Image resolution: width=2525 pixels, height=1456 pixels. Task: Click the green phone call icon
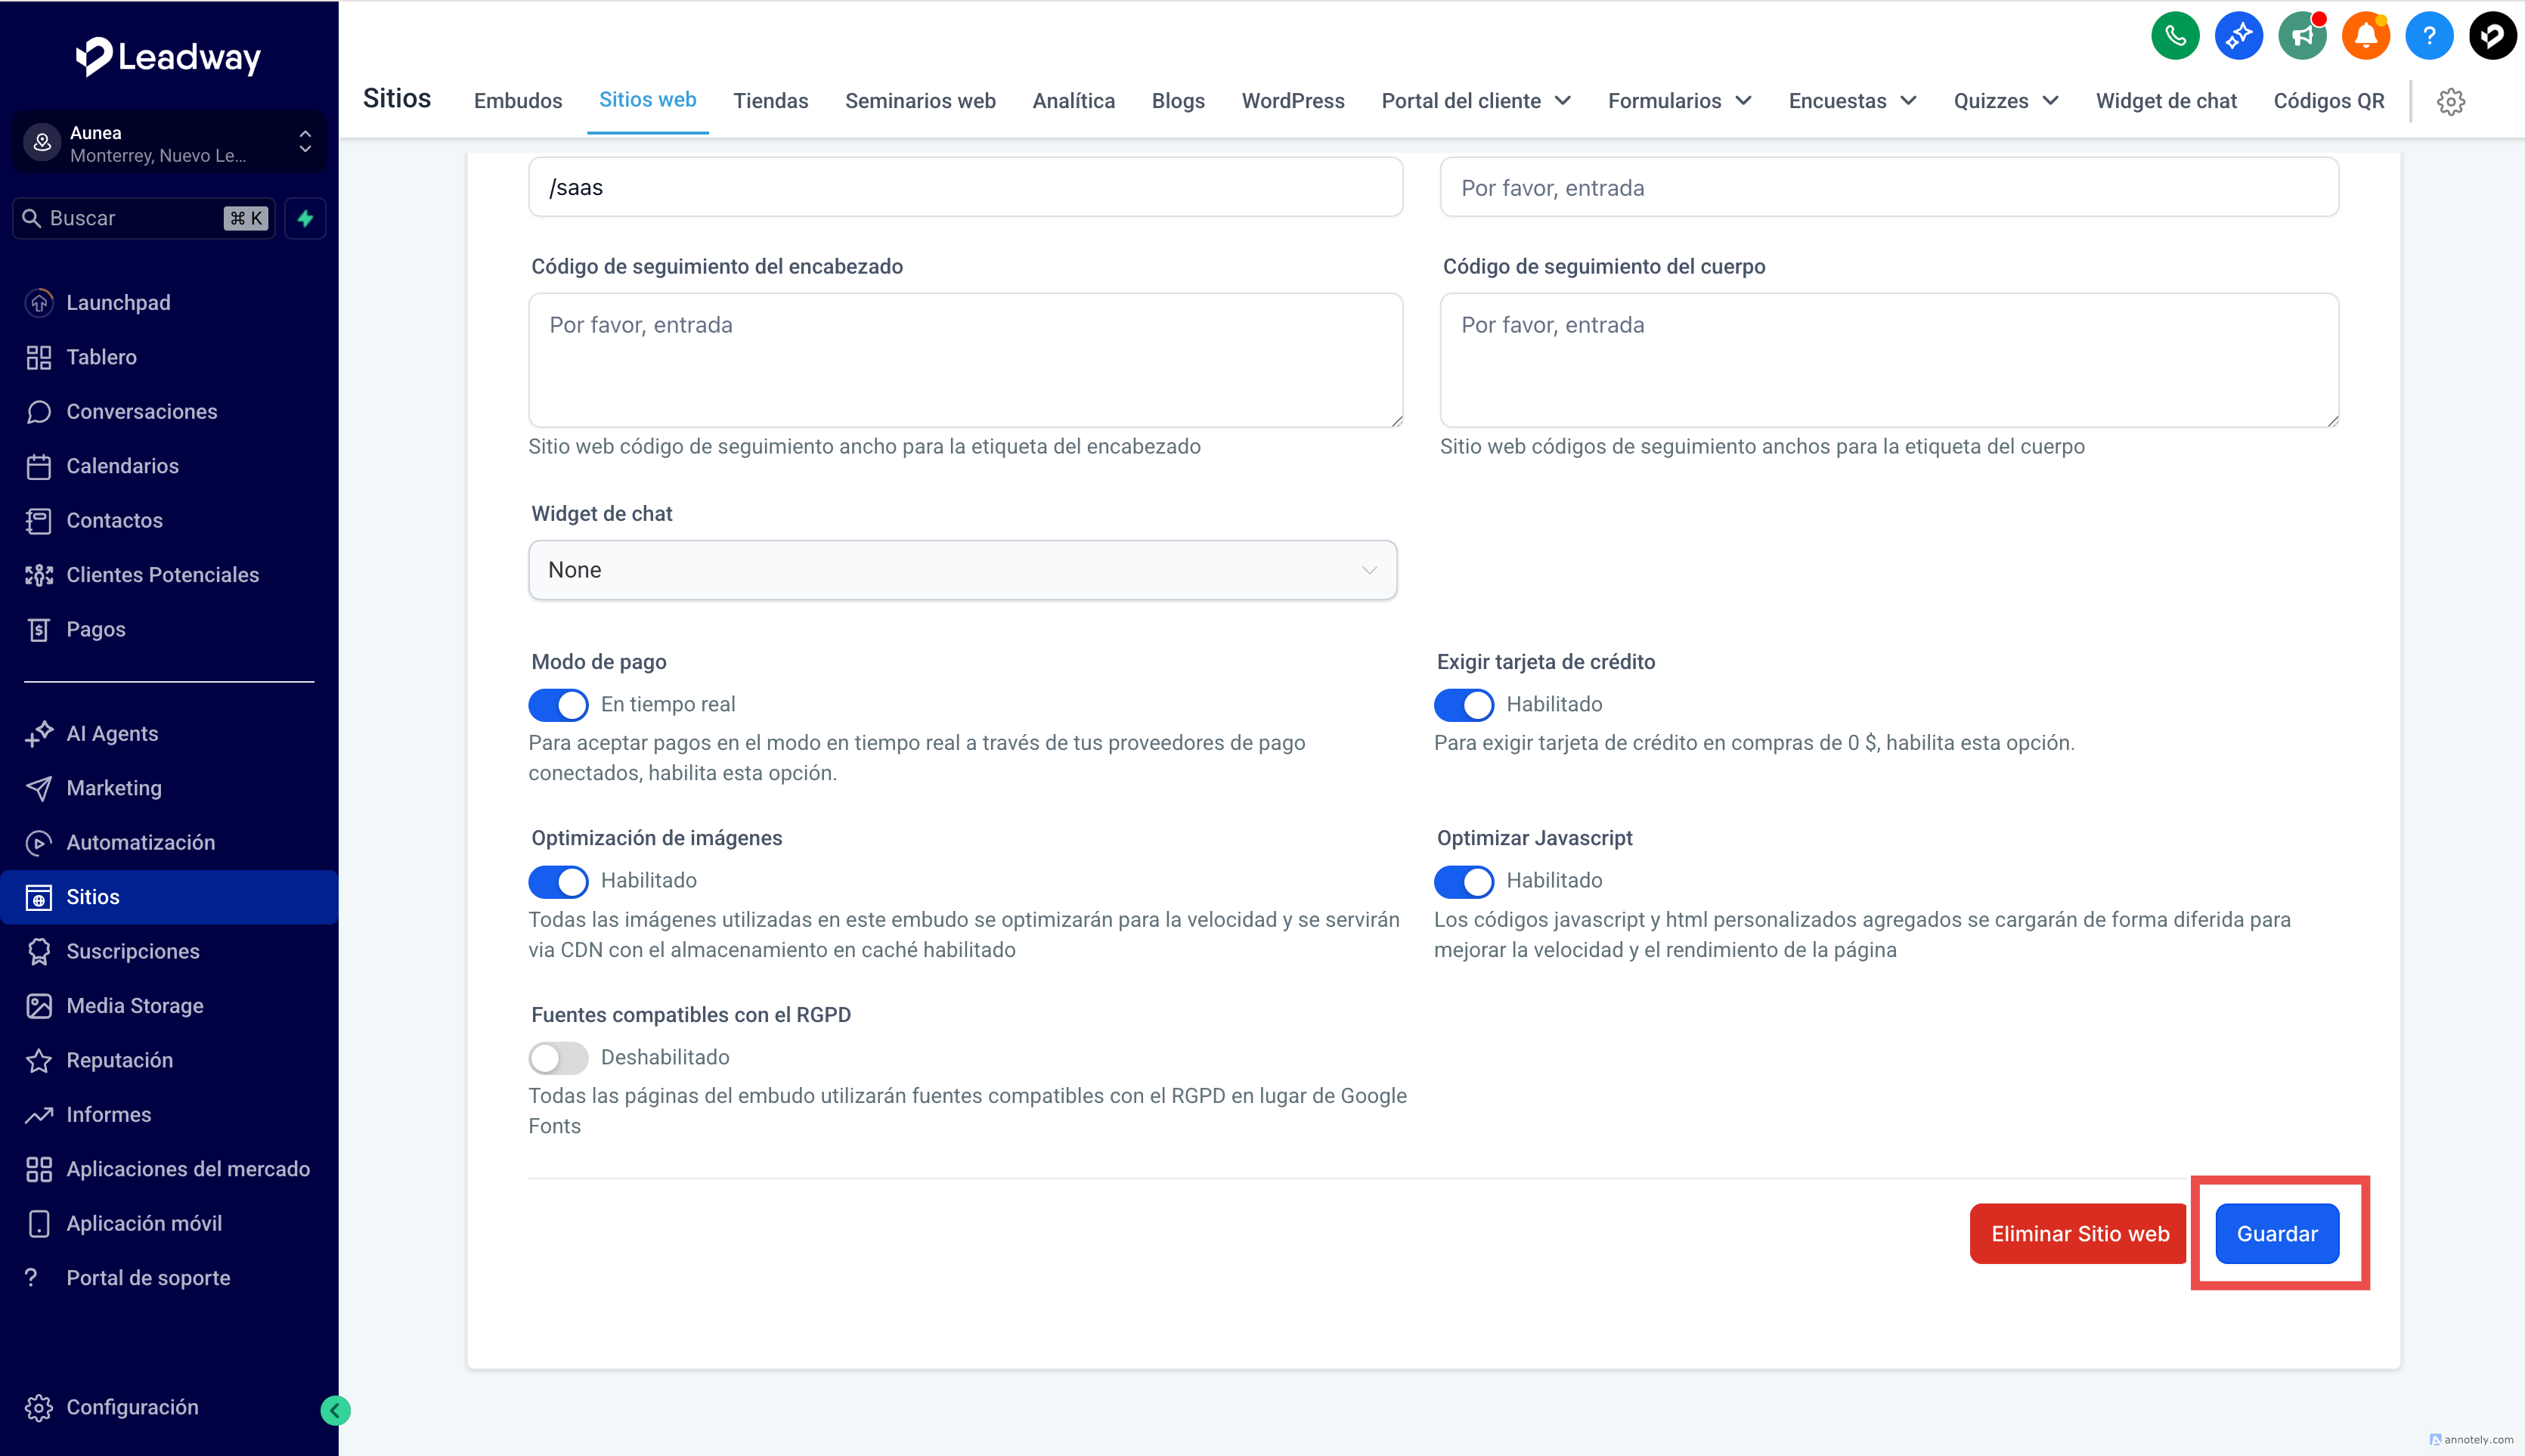(2174, 37)
